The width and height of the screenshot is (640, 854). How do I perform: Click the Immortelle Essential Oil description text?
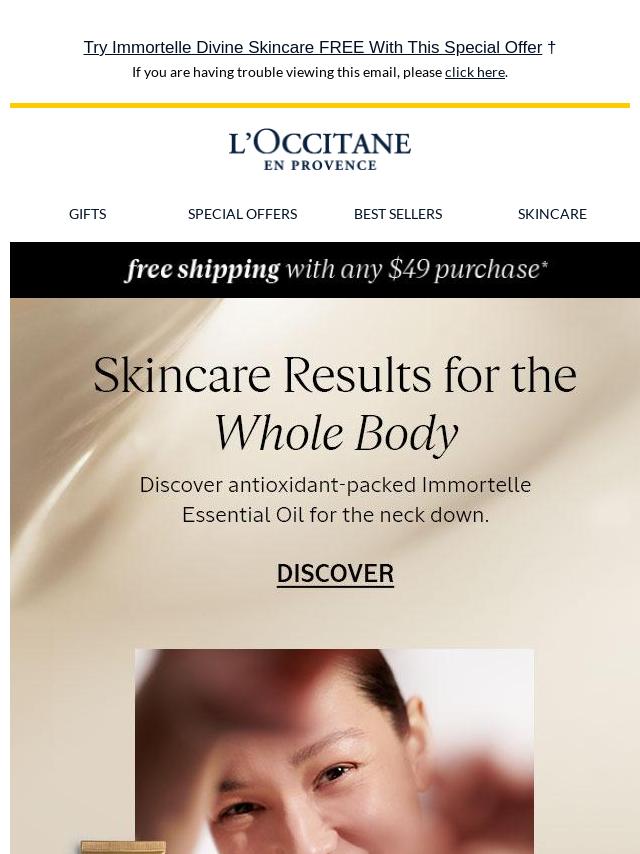335,499
